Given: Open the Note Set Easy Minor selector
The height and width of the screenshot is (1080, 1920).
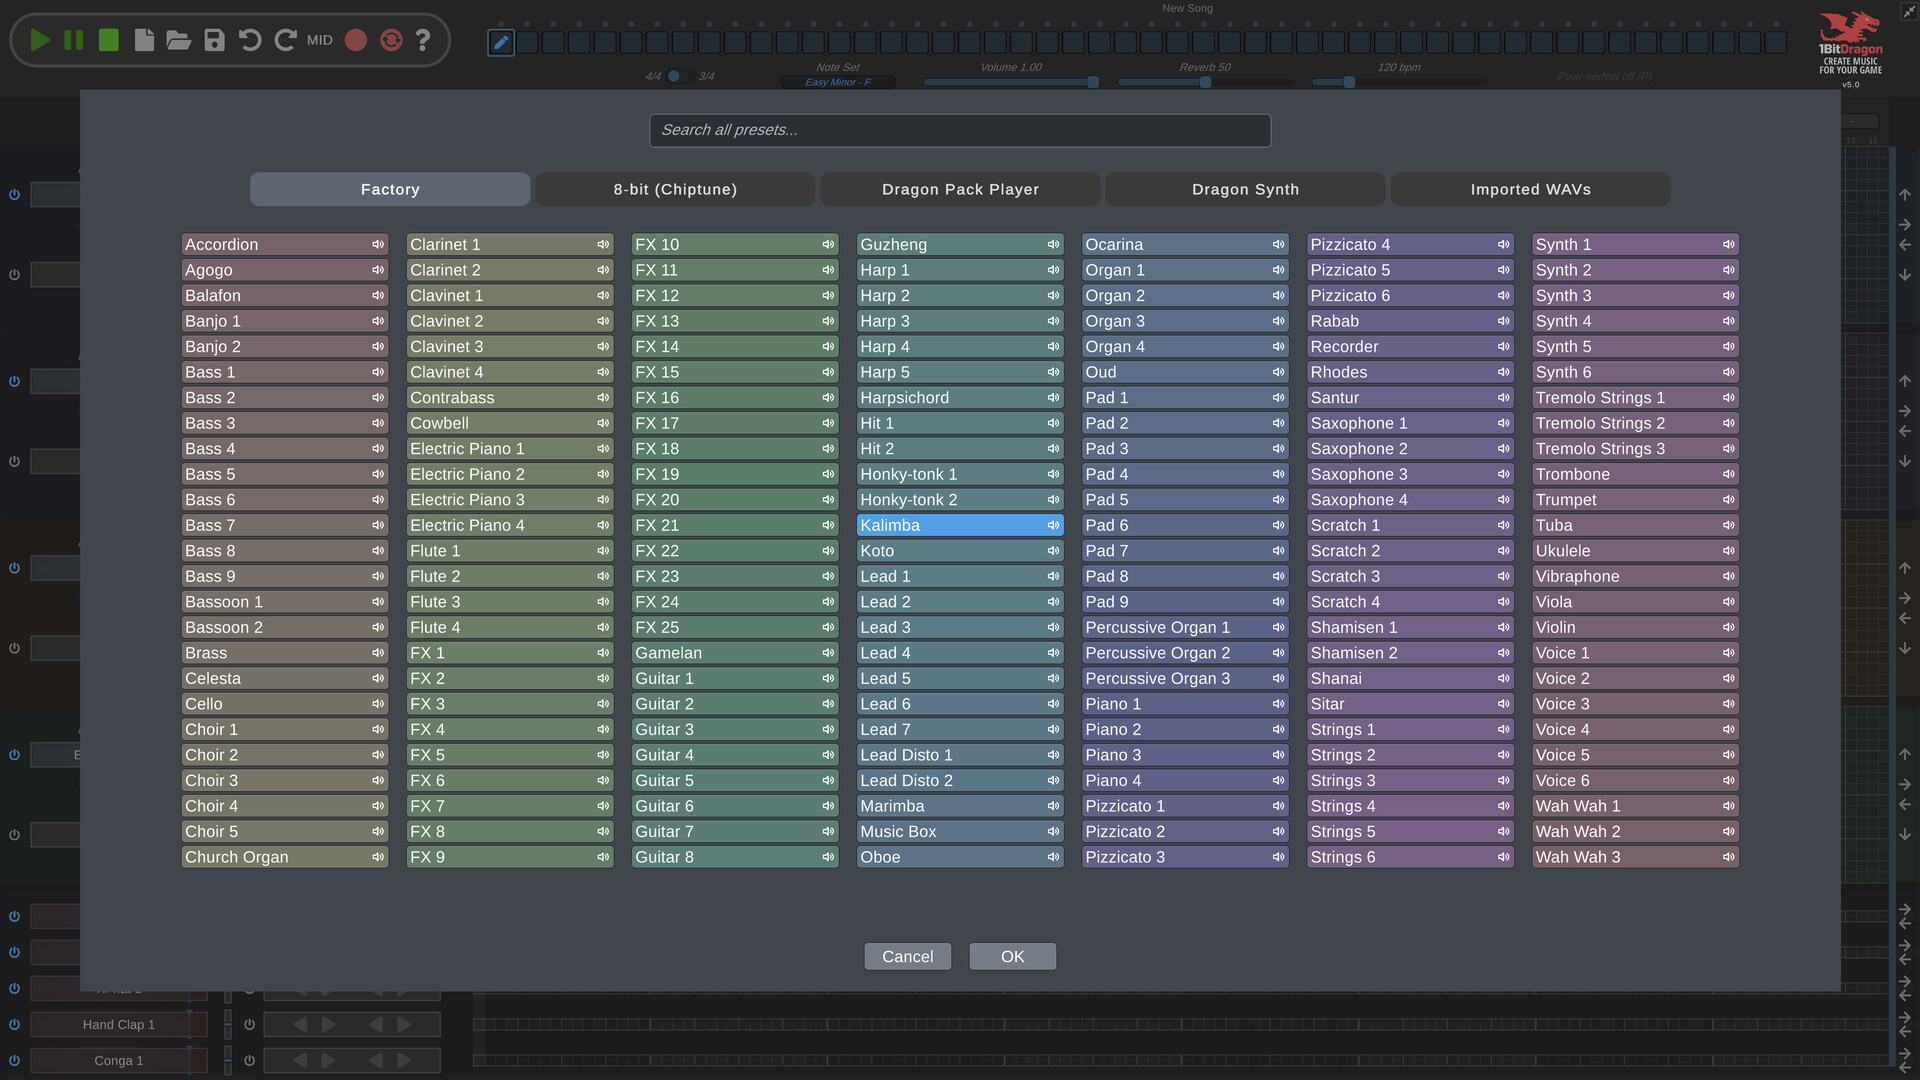Looking at the screenshot, I should click(x=838, y=82).
